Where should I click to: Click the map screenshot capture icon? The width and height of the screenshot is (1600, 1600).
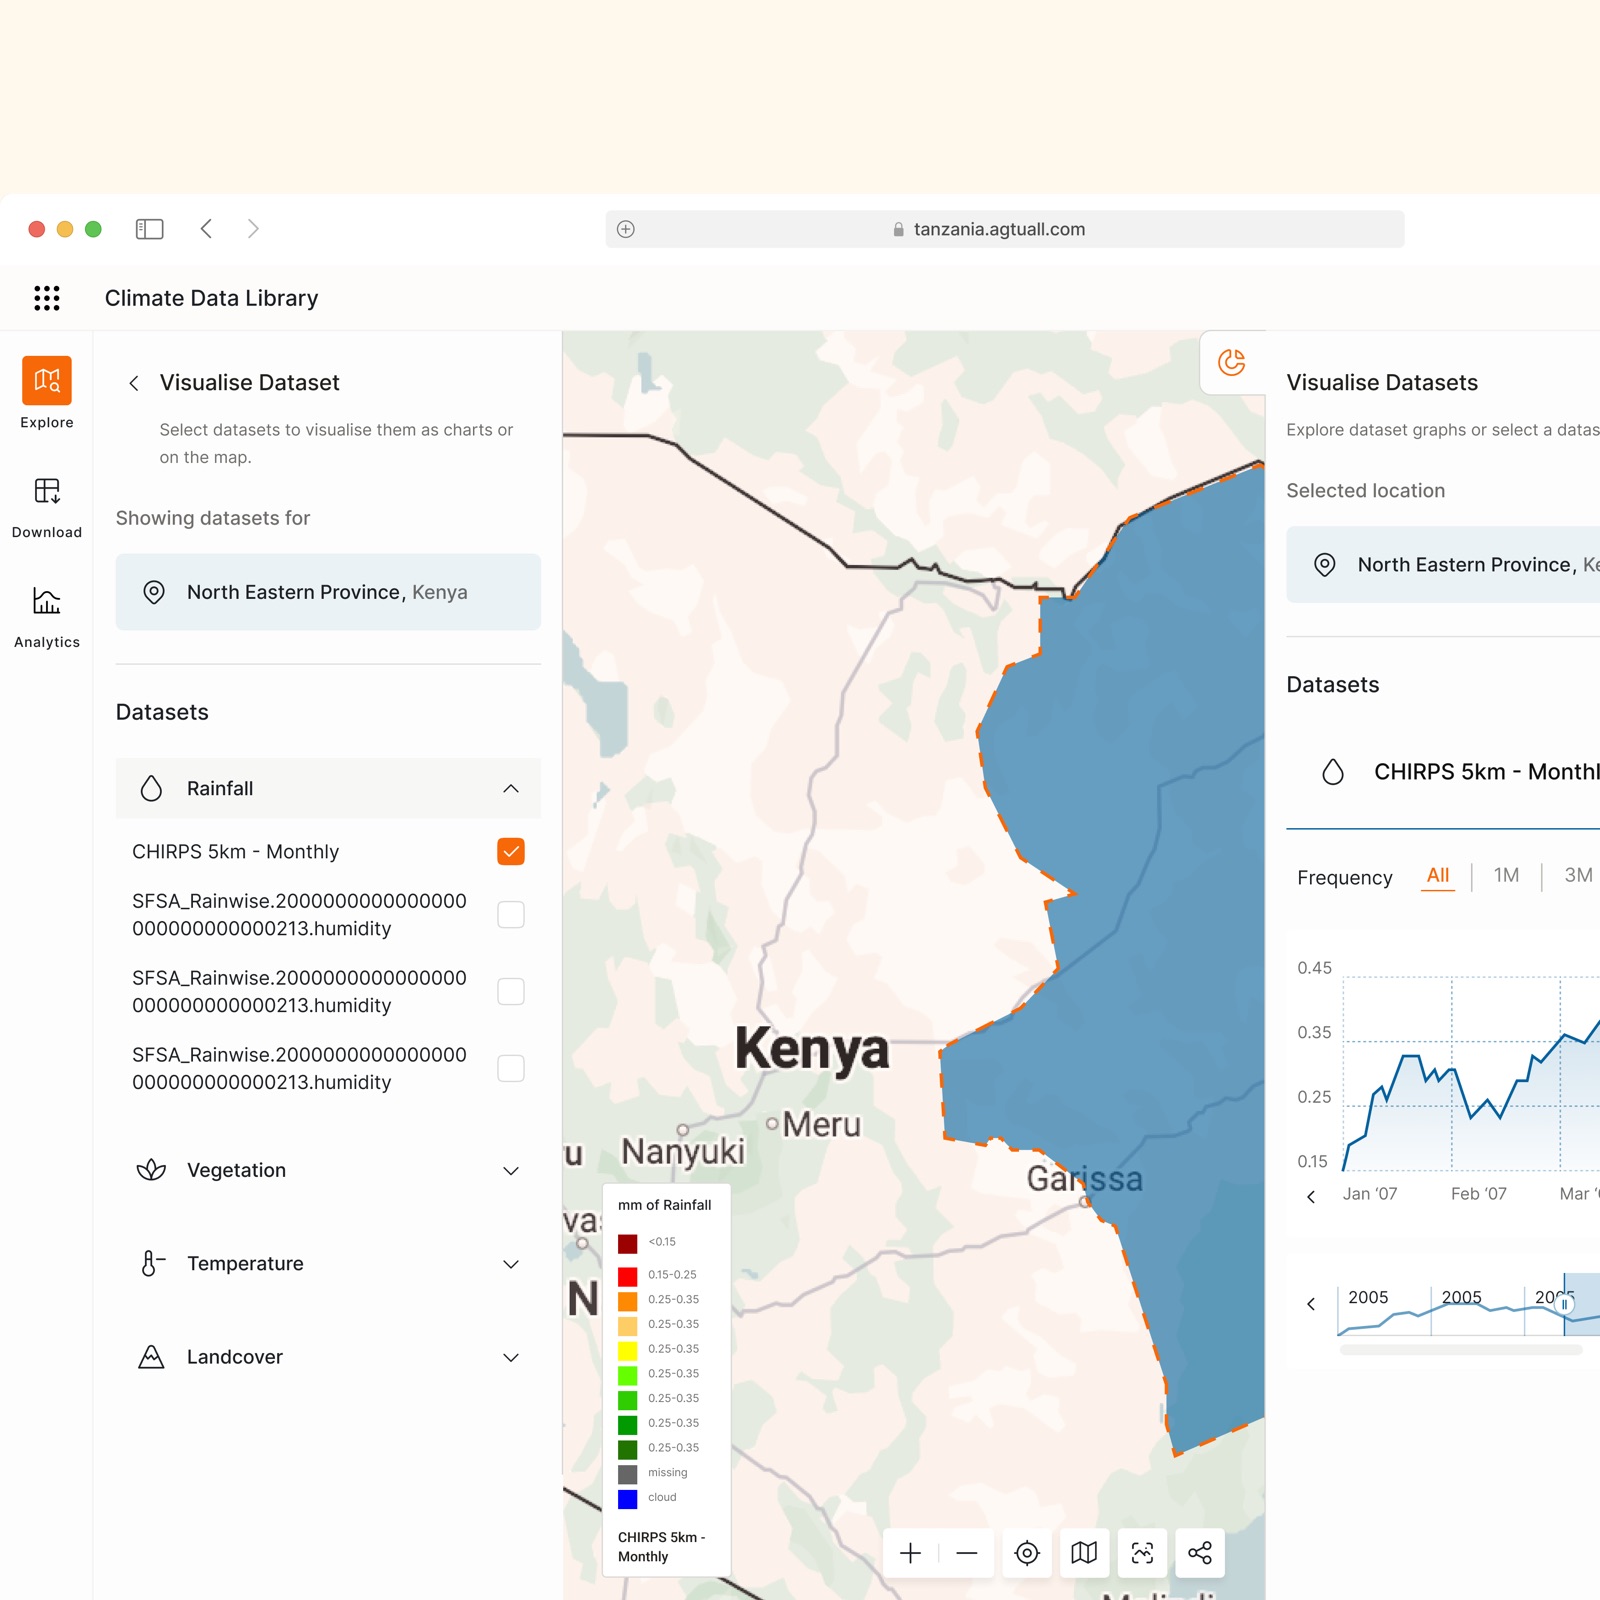pyautogui.click(x=1142, y=1553)
